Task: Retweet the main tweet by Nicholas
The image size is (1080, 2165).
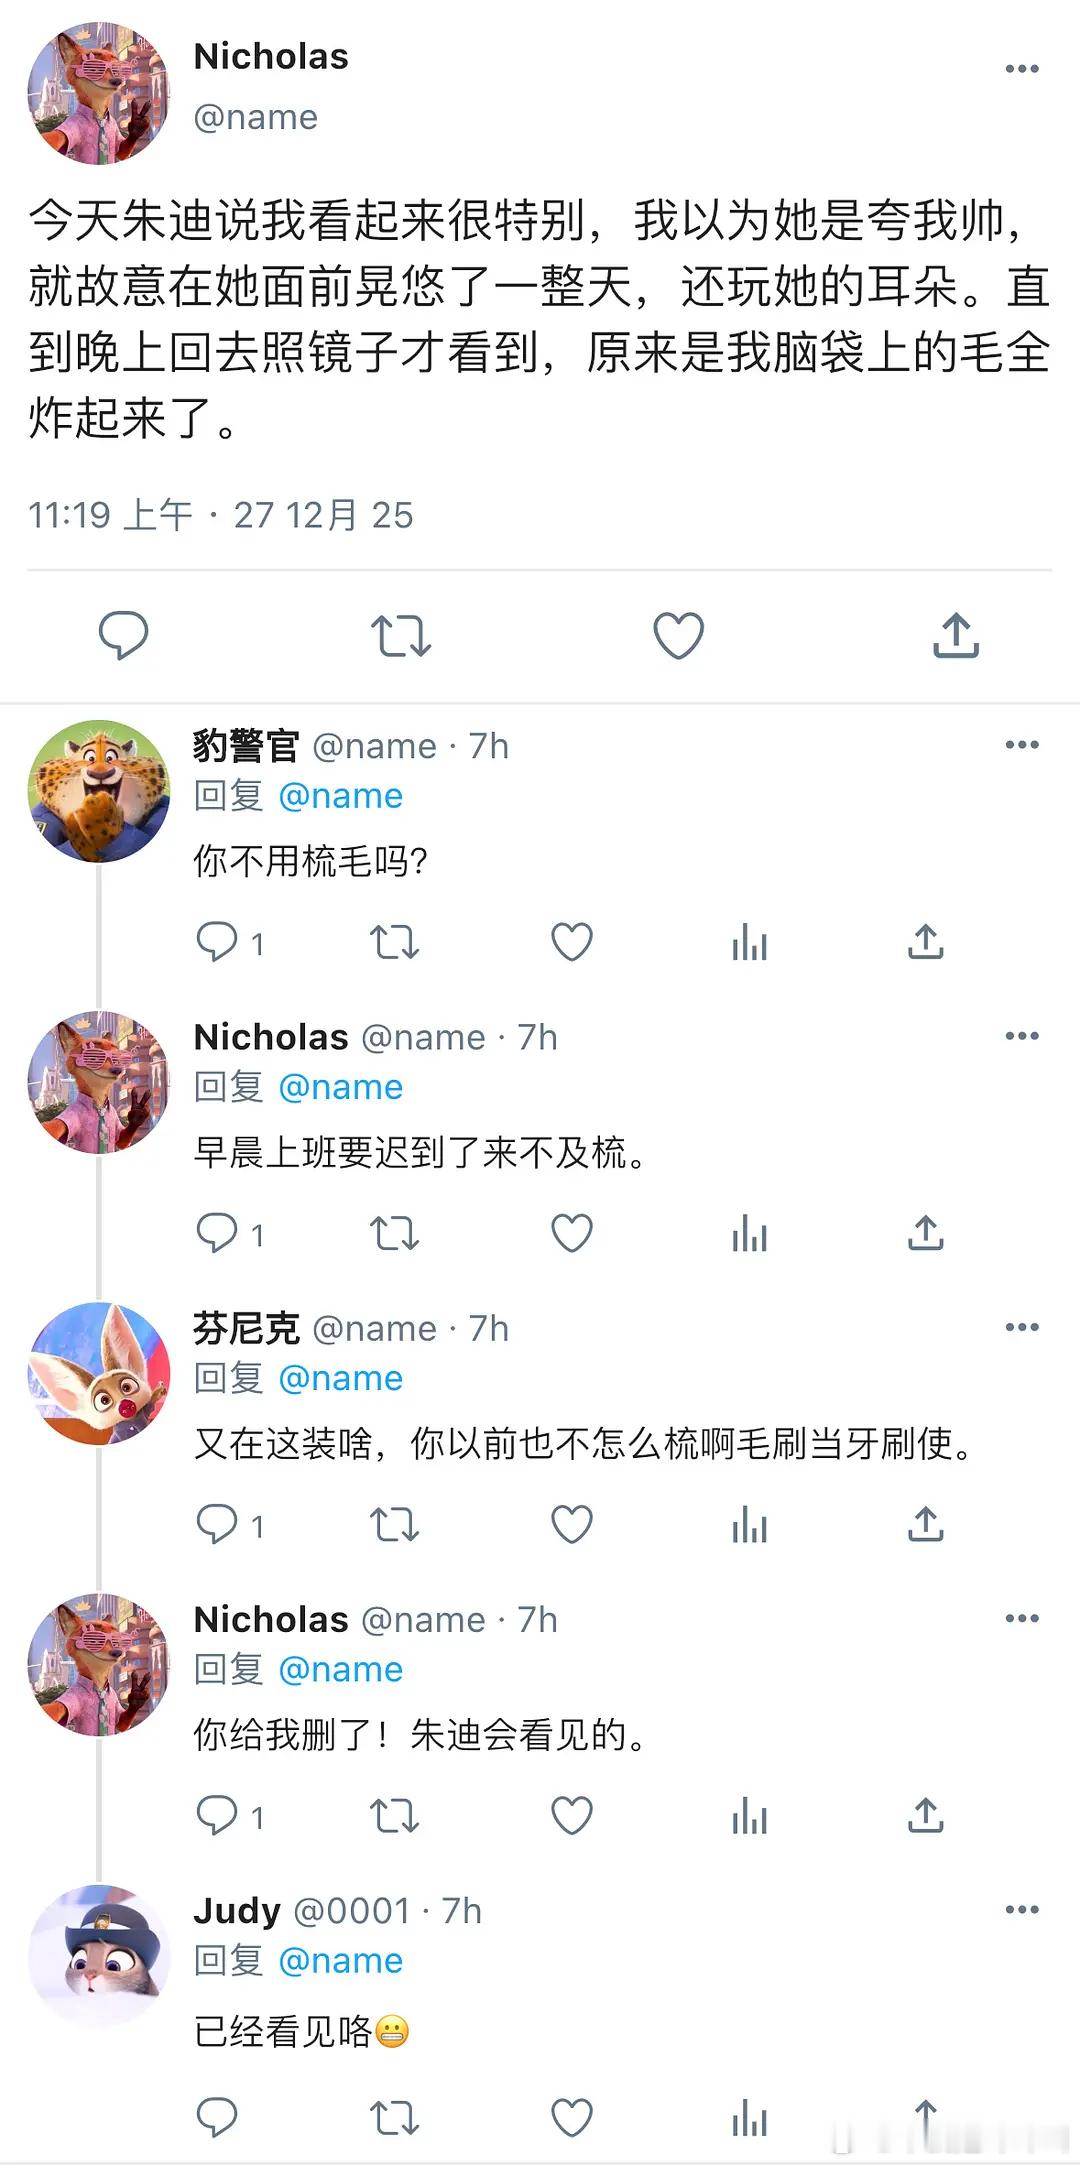Action: pyautogui.click(x=401, y=635)
